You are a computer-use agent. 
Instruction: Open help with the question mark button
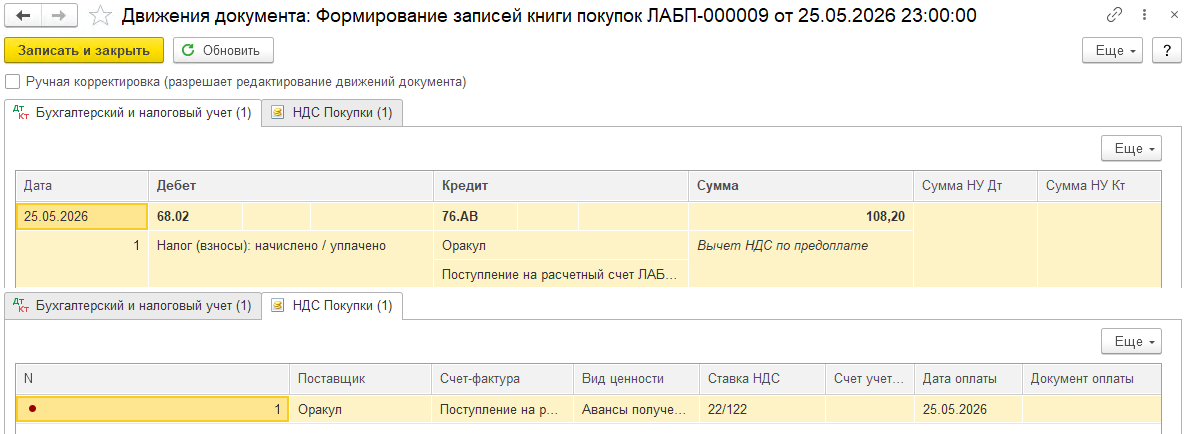pos(1166,51)
